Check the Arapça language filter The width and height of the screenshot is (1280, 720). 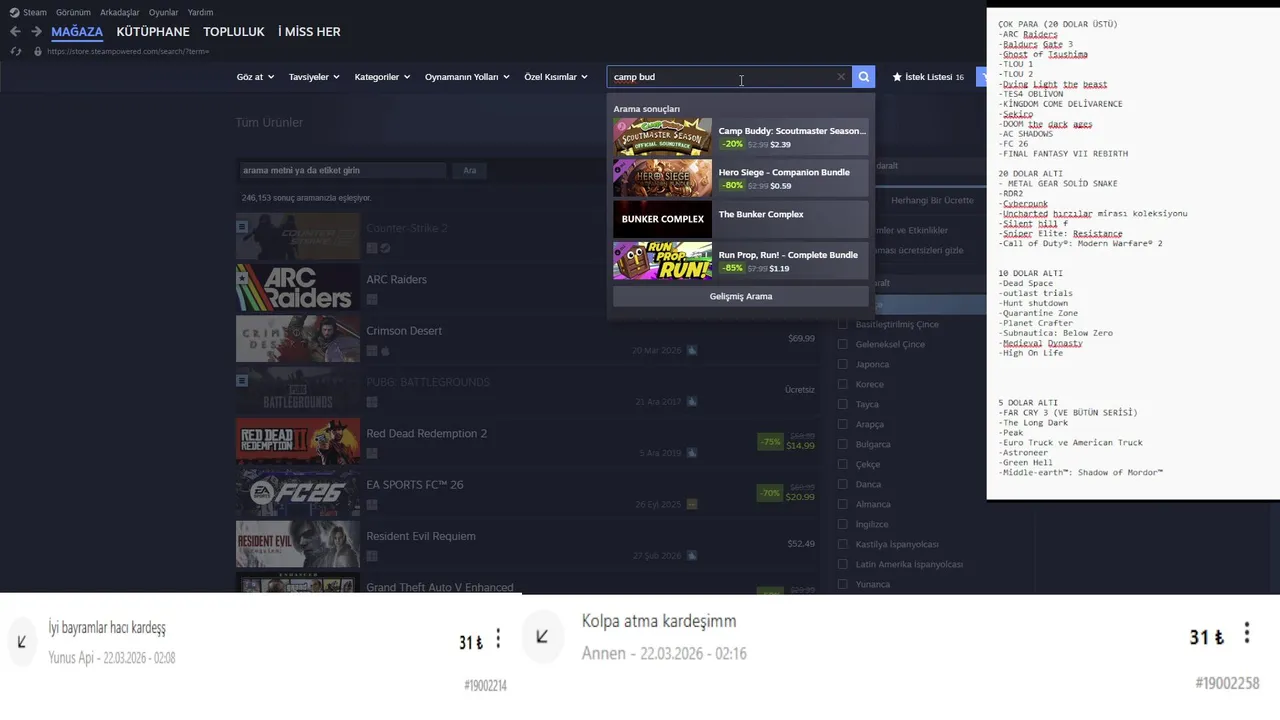click(x=842, y=424)
